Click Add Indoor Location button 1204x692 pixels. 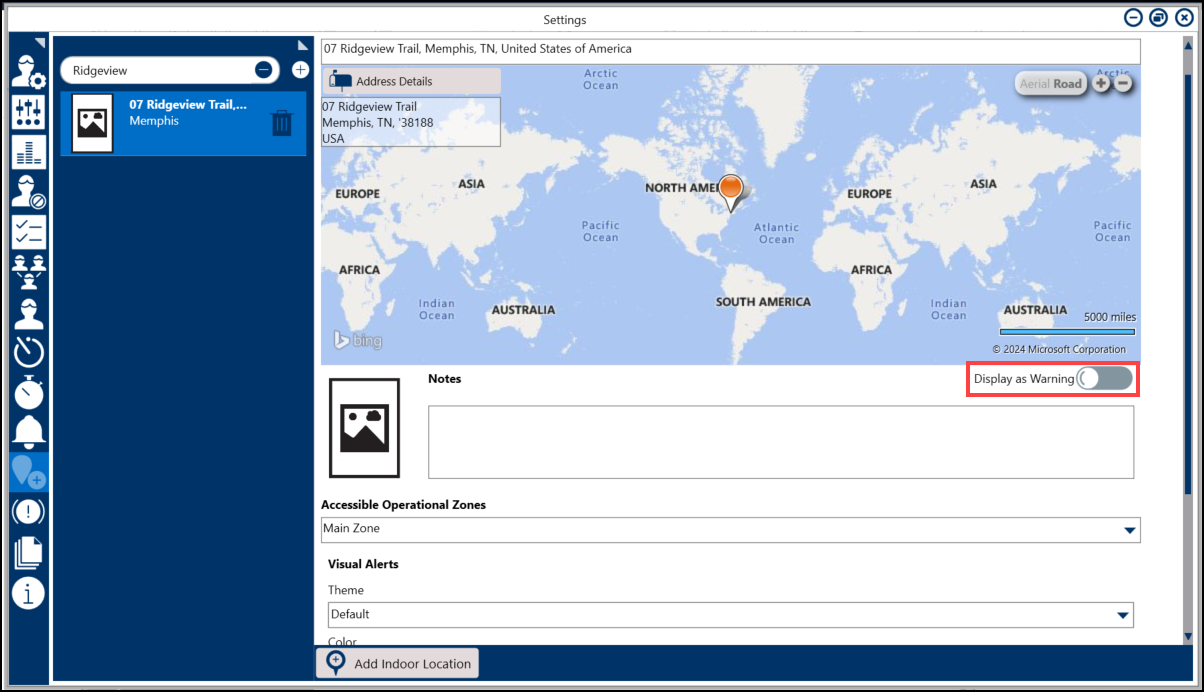[397, 664]
